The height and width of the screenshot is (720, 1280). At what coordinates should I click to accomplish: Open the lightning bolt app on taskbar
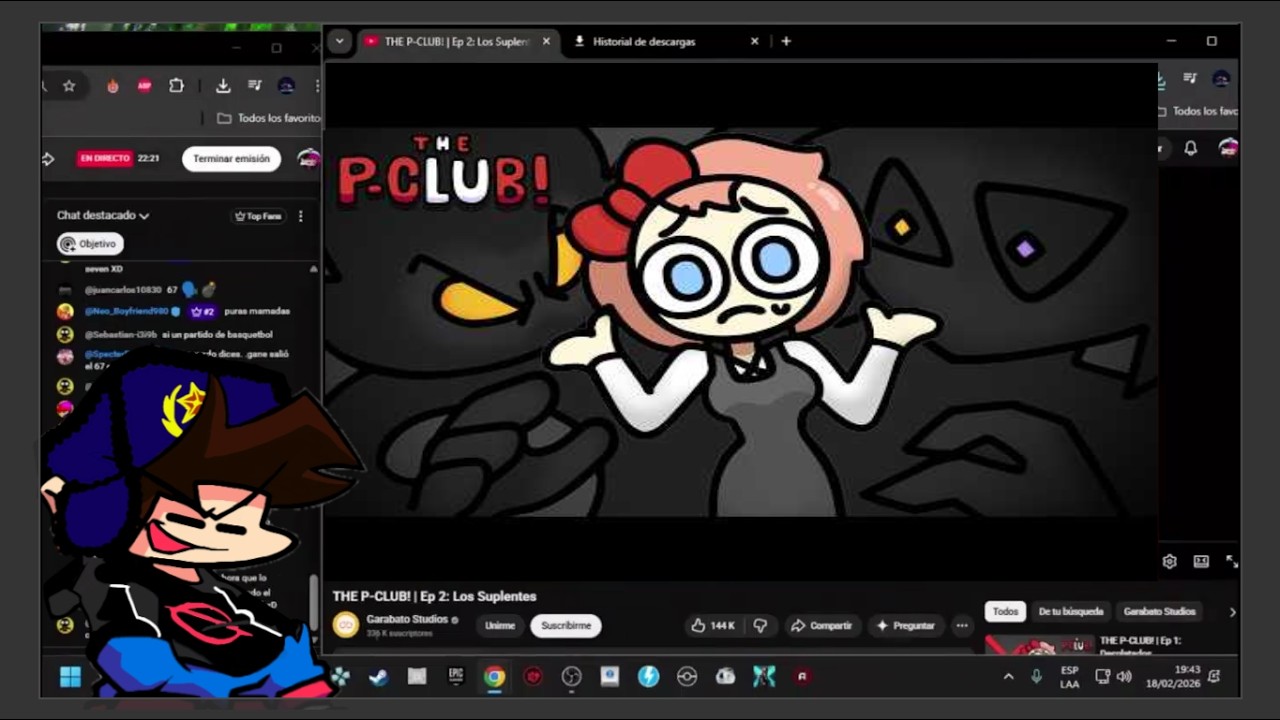tap(648, 677)
